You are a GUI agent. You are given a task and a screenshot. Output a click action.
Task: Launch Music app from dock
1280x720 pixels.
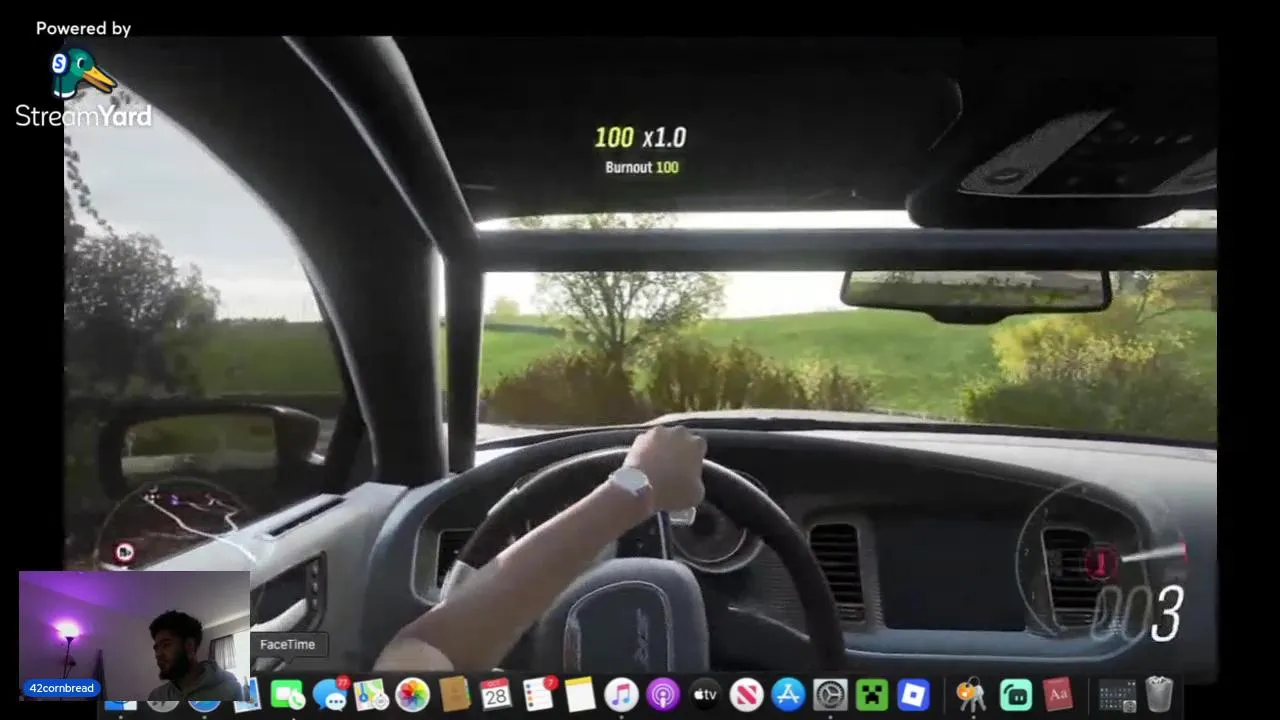(621, 694)
